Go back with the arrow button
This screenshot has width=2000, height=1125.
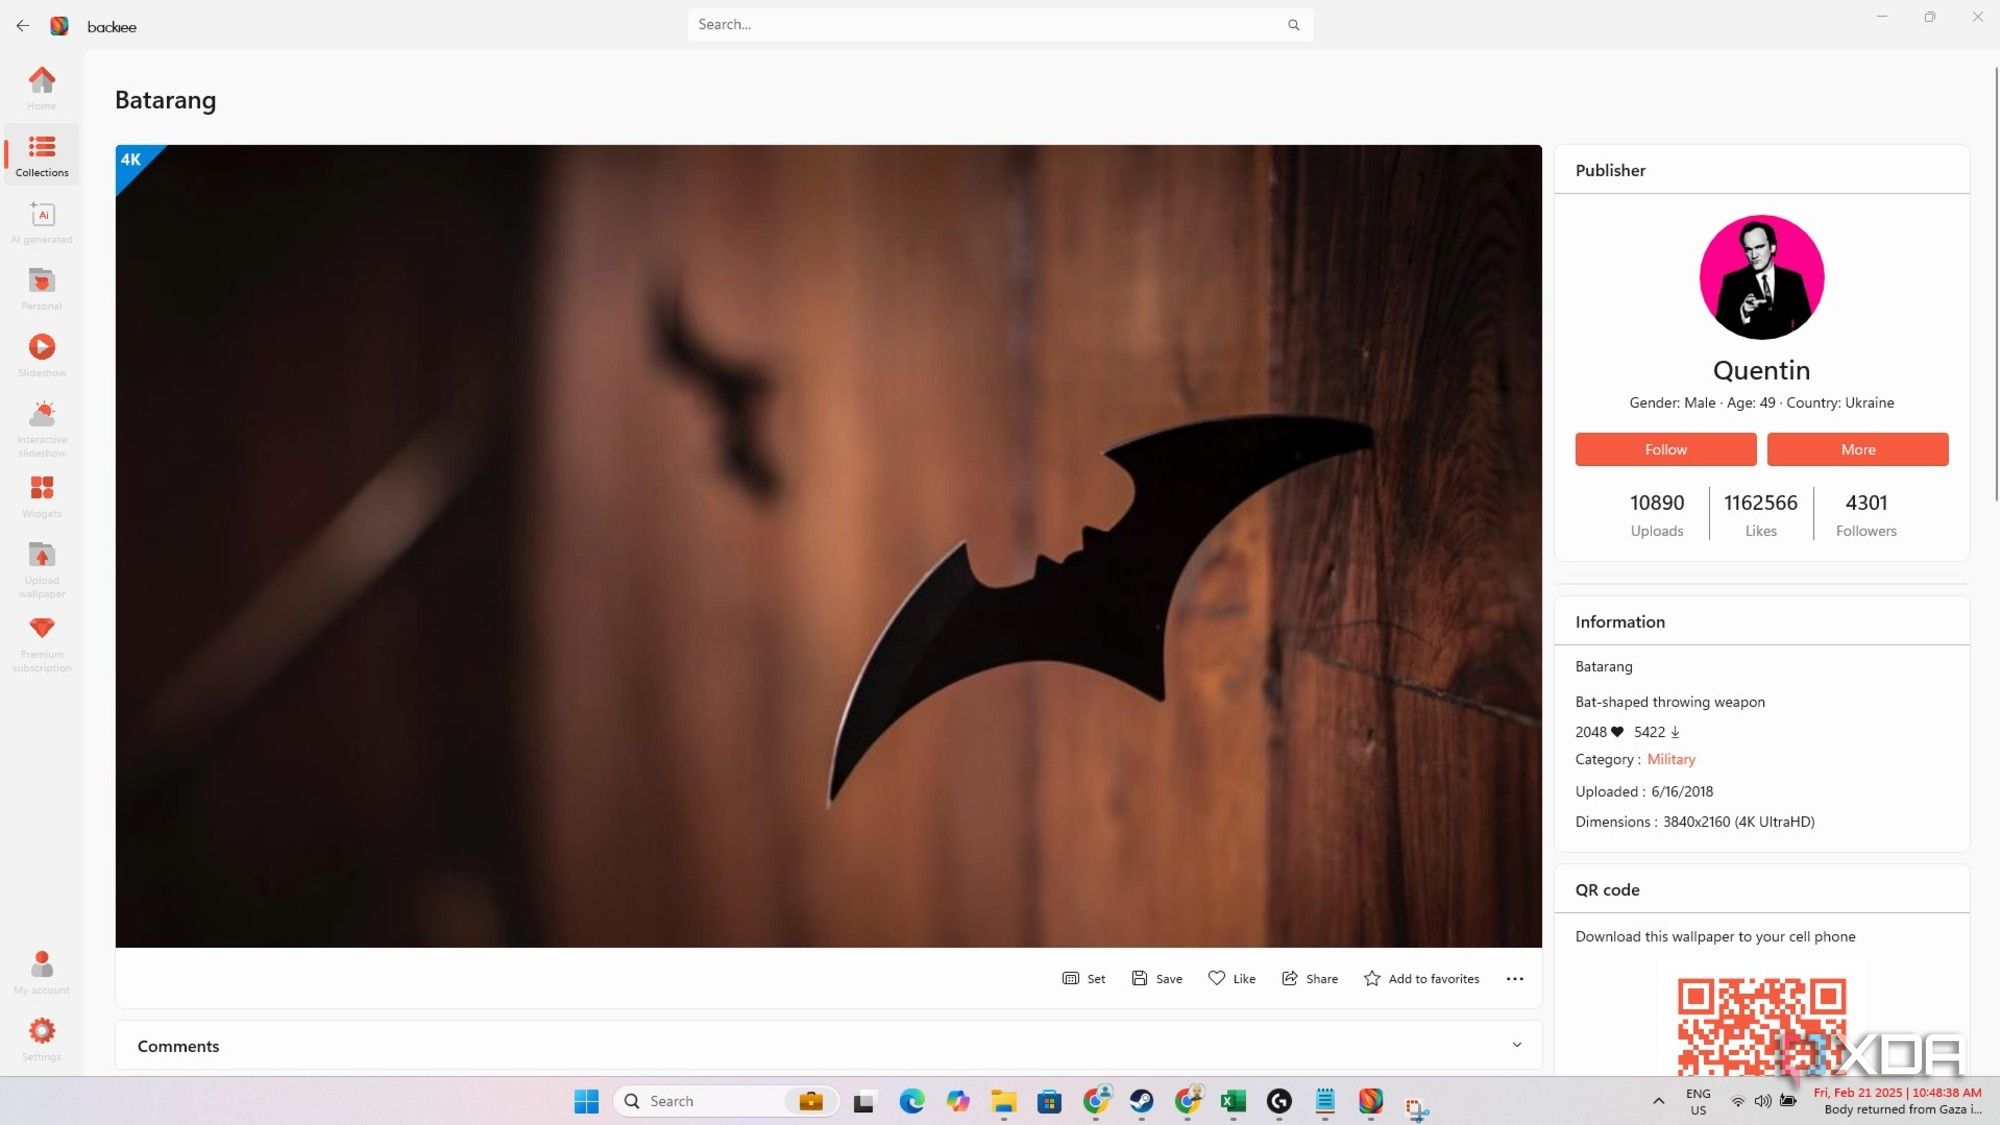[22, 26]
